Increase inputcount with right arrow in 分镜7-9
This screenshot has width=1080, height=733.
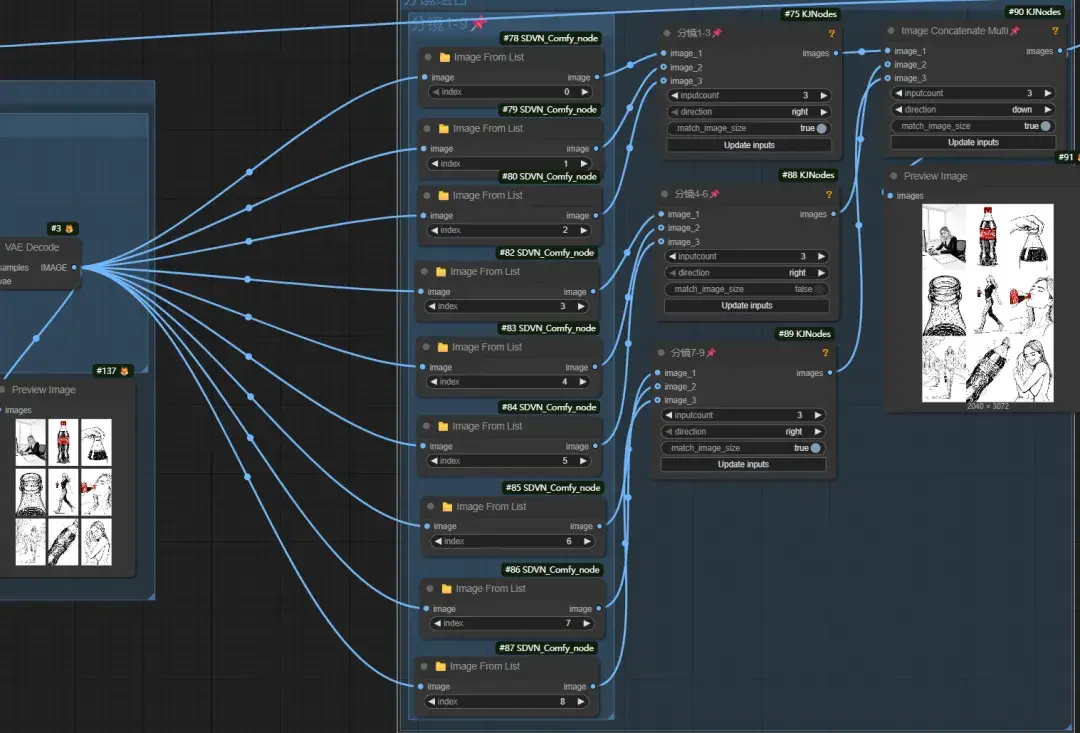(x=818, y=415)
